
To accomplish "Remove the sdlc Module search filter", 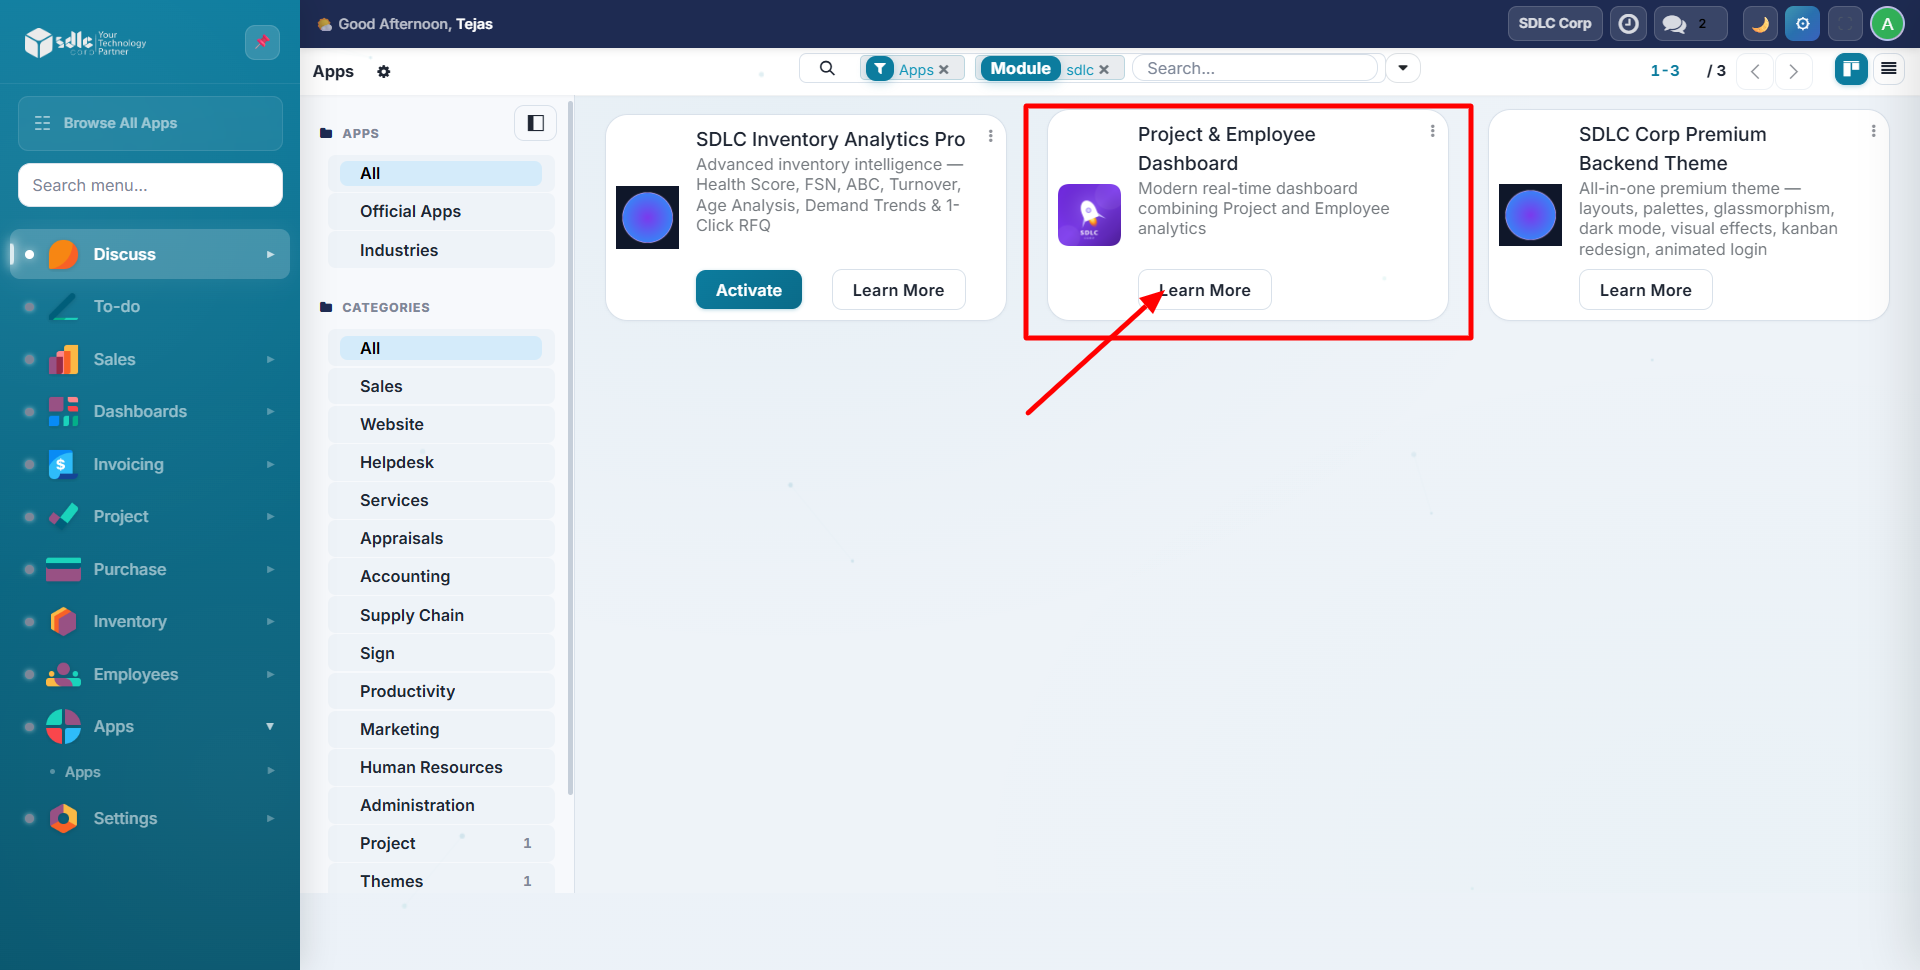I will tap(1104, 70).
